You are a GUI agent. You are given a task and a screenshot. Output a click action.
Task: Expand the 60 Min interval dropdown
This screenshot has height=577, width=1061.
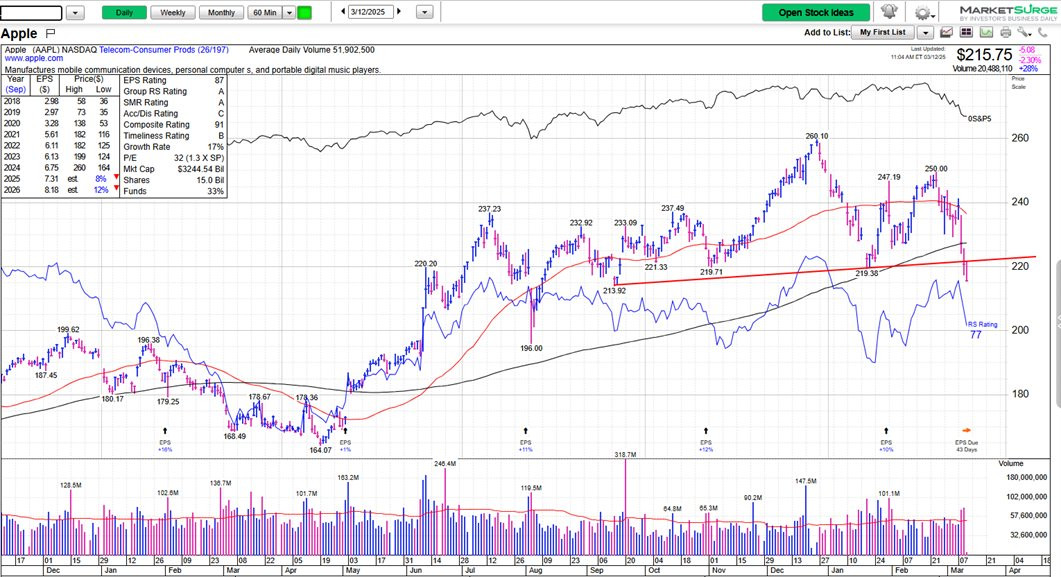click(289, 12)
